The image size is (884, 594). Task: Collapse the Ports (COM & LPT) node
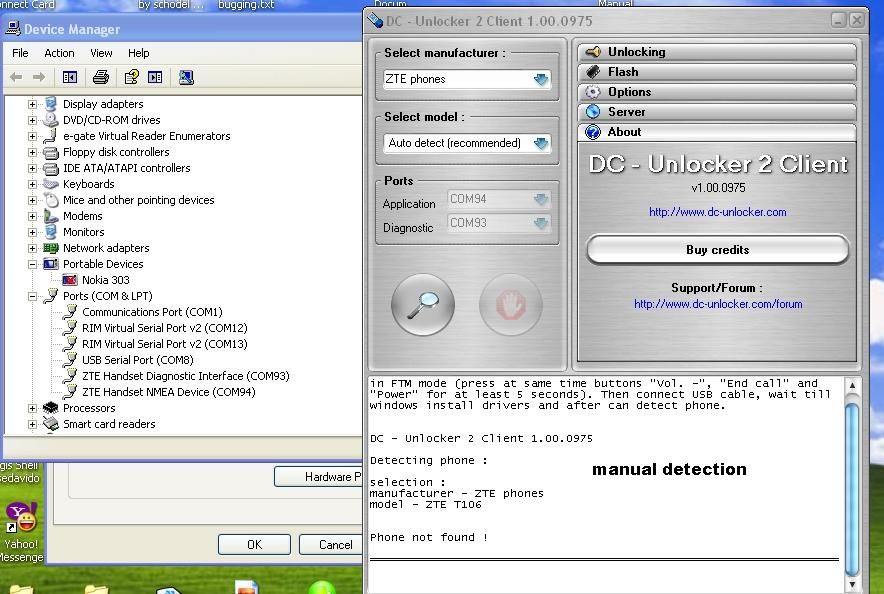(x=33, y=296)
